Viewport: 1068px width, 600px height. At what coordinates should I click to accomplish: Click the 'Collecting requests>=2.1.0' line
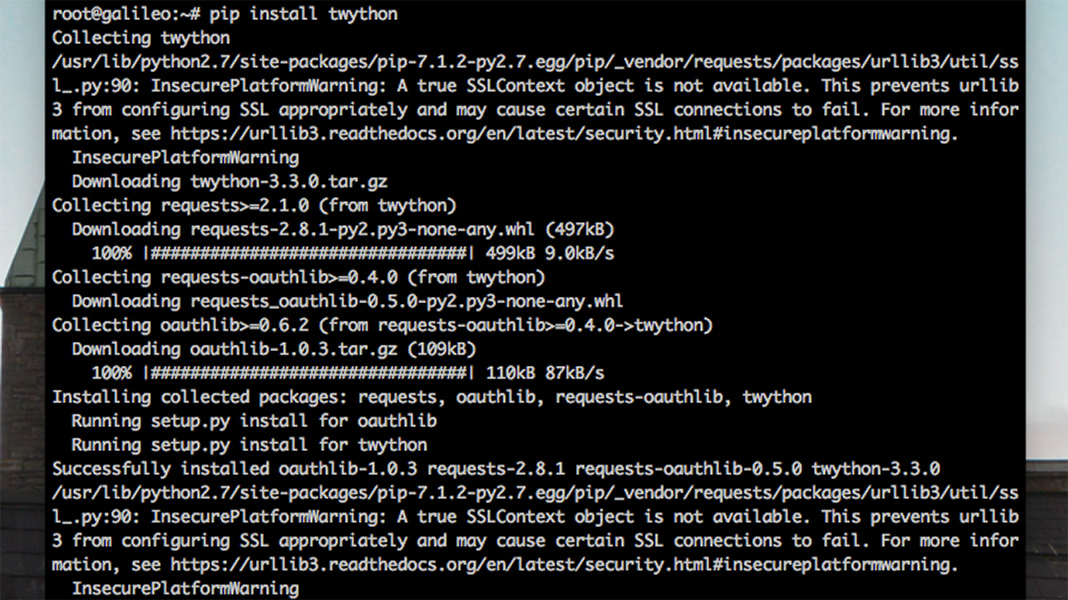coord(254,206)
